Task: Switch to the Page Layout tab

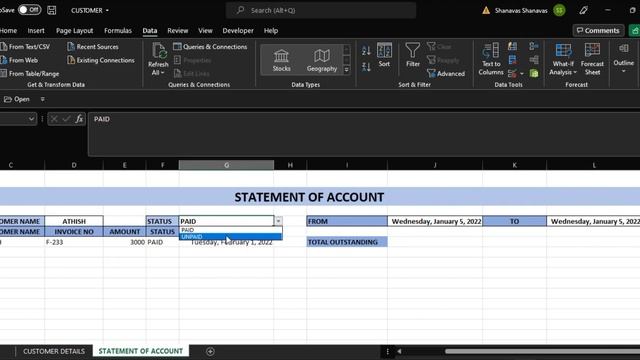Action: [74, 31]
